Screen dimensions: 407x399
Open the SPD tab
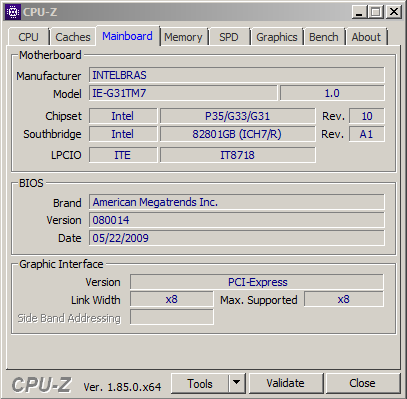229,37
